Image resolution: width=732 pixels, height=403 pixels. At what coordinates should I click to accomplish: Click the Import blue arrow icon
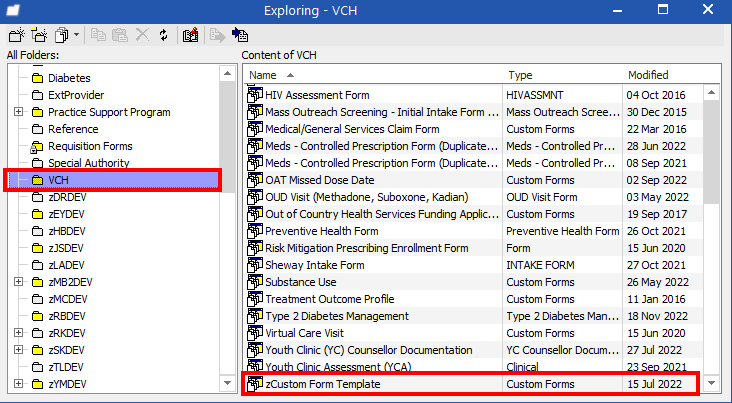[x=240, y=35]
